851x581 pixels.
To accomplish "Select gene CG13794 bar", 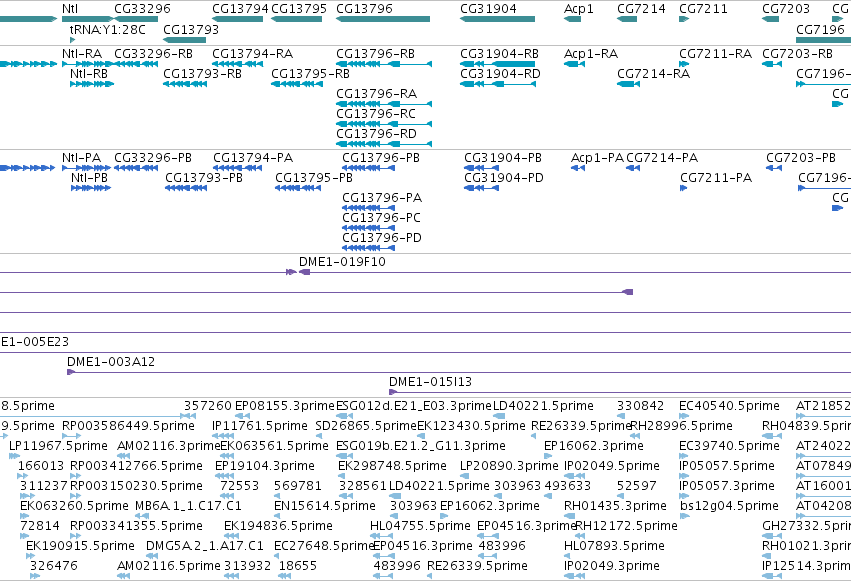I will pos(237,19).
